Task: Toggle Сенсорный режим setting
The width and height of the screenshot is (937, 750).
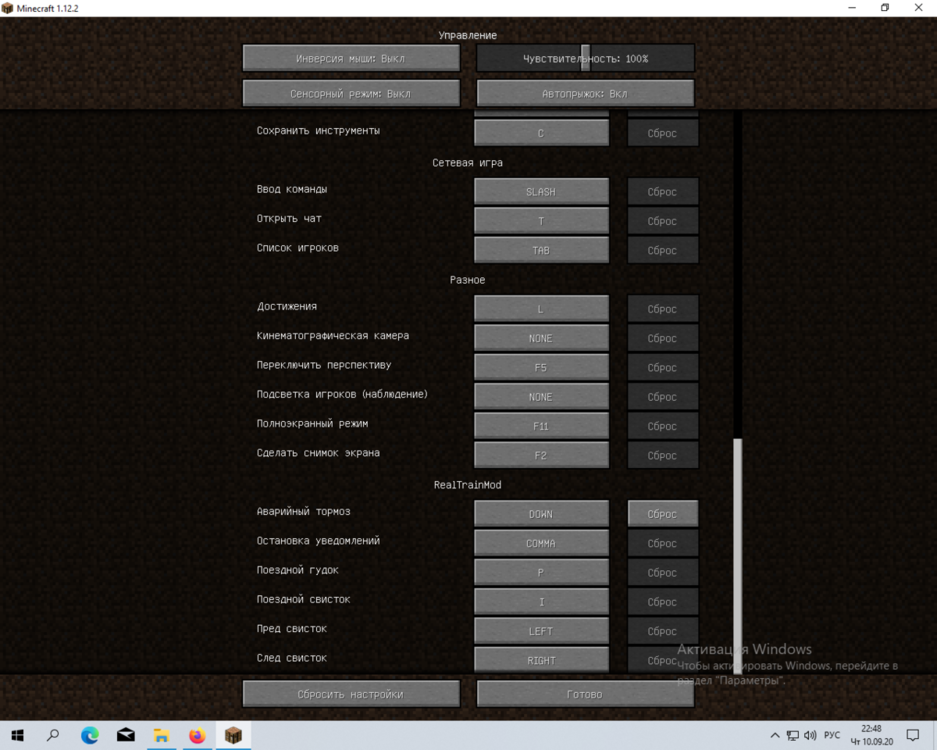Action: (x=351, y=94)
